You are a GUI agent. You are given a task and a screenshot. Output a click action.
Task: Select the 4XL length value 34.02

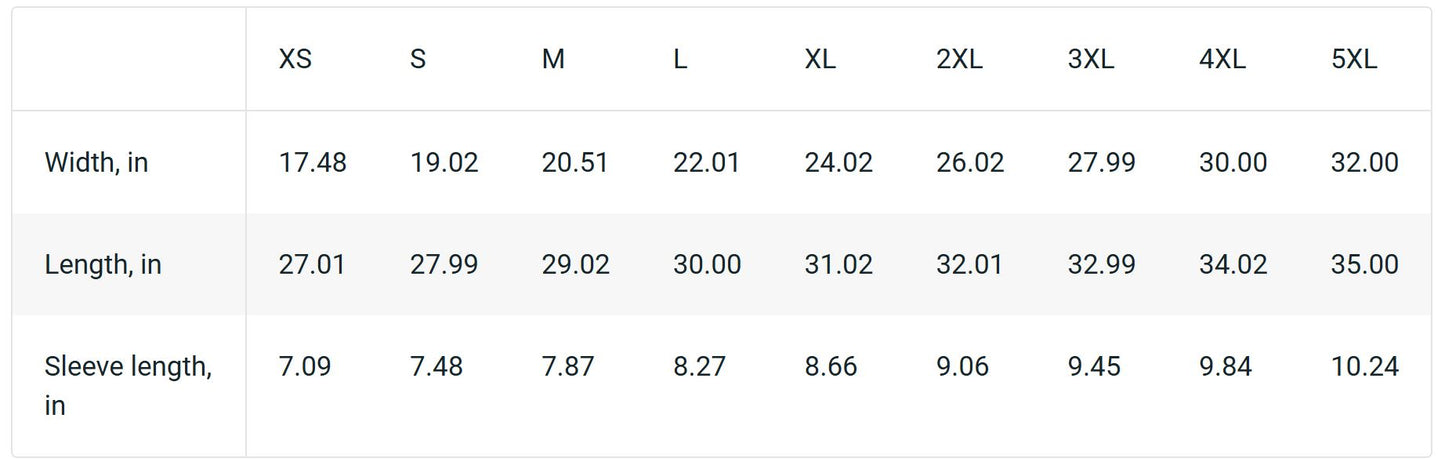click(x=1233, y=265)
